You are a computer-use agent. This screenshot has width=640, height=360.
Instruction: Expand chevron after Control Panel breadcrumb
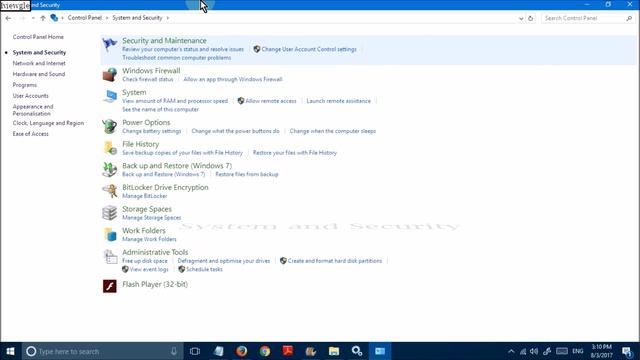pyautogui.click(x=107, y=18)
